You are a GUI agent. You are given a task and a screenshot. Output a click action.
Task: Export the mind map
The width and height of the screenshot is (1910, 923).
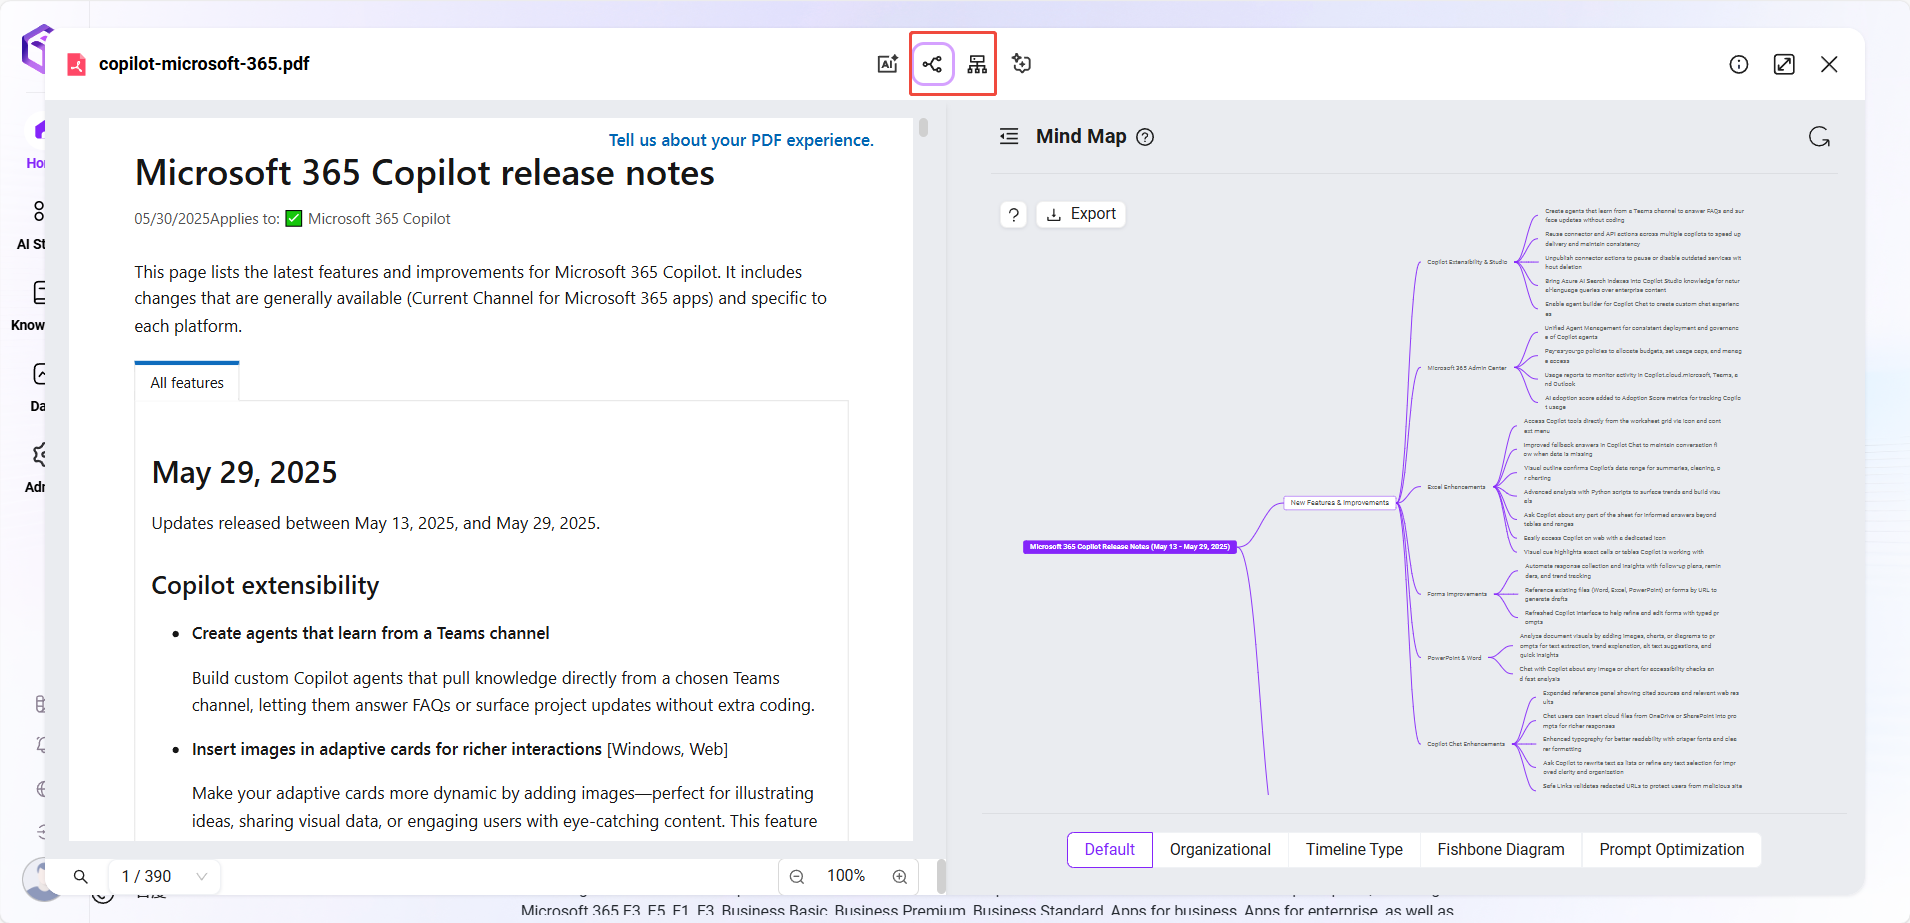1081,214
